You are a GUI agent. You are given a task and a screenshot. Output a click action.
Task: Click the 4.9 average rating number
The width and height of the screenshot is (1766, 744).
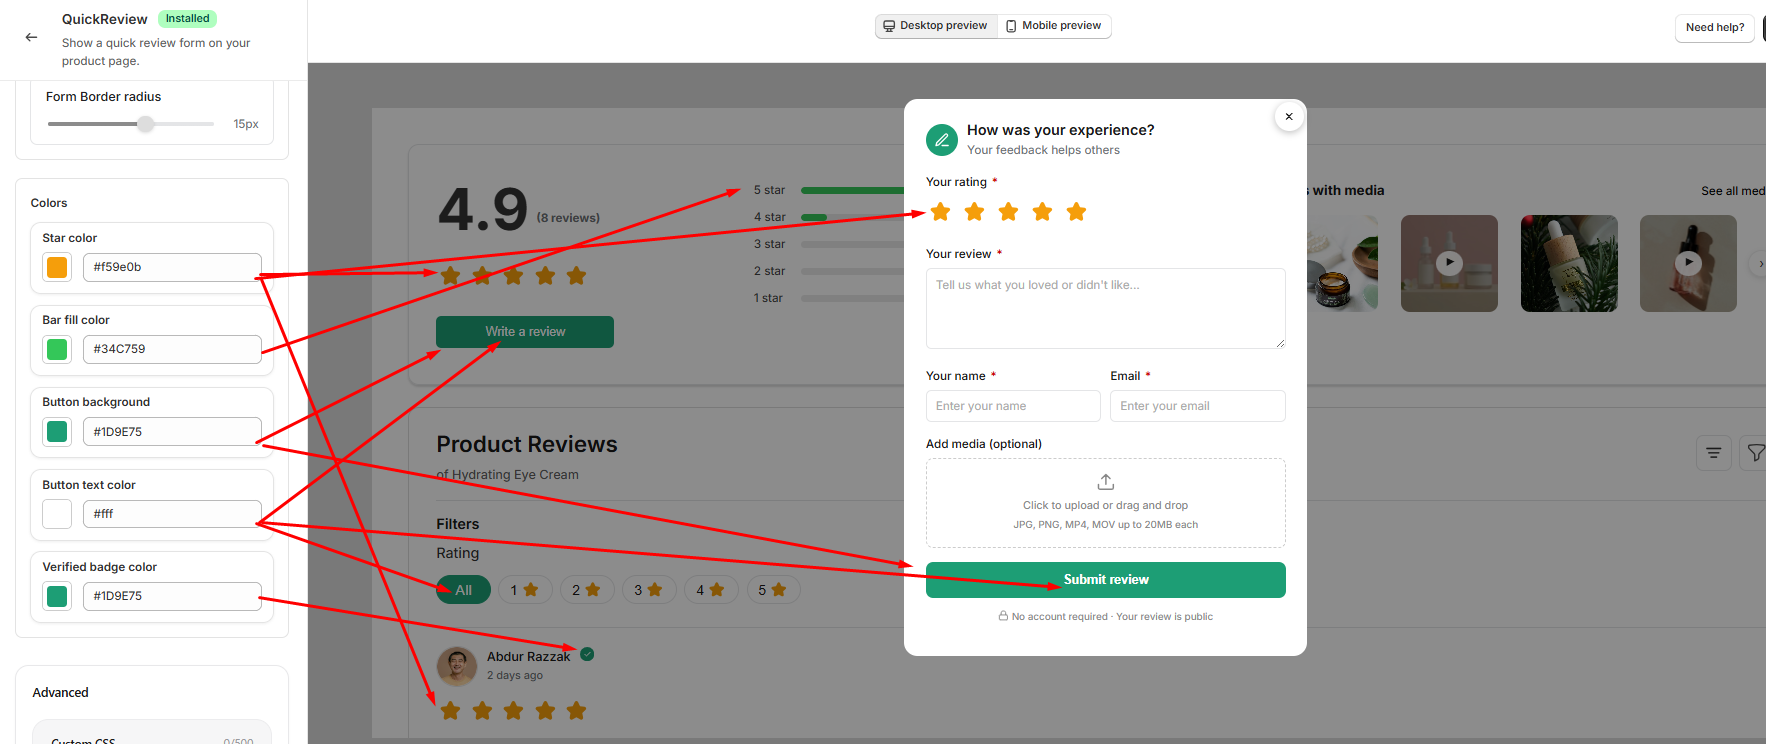483,210
